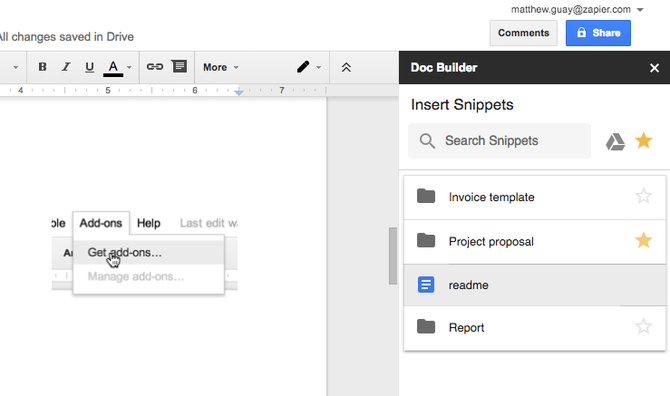Insert a link with the chain icon
Image resolution: width=670 pixels, height=396 pixels.
click(155, 67)
